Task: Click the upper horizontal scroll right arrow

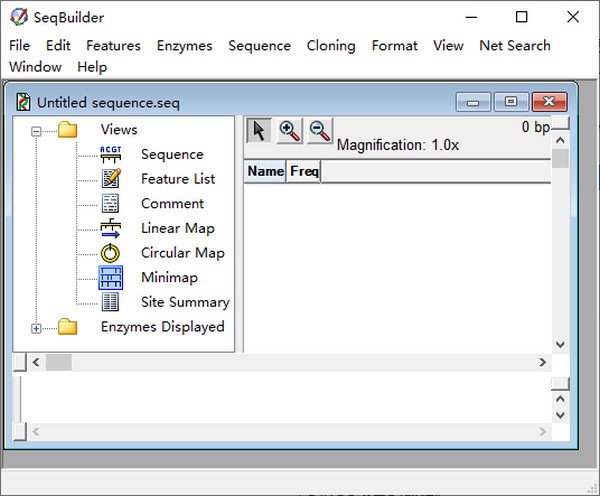Action: 543,362
